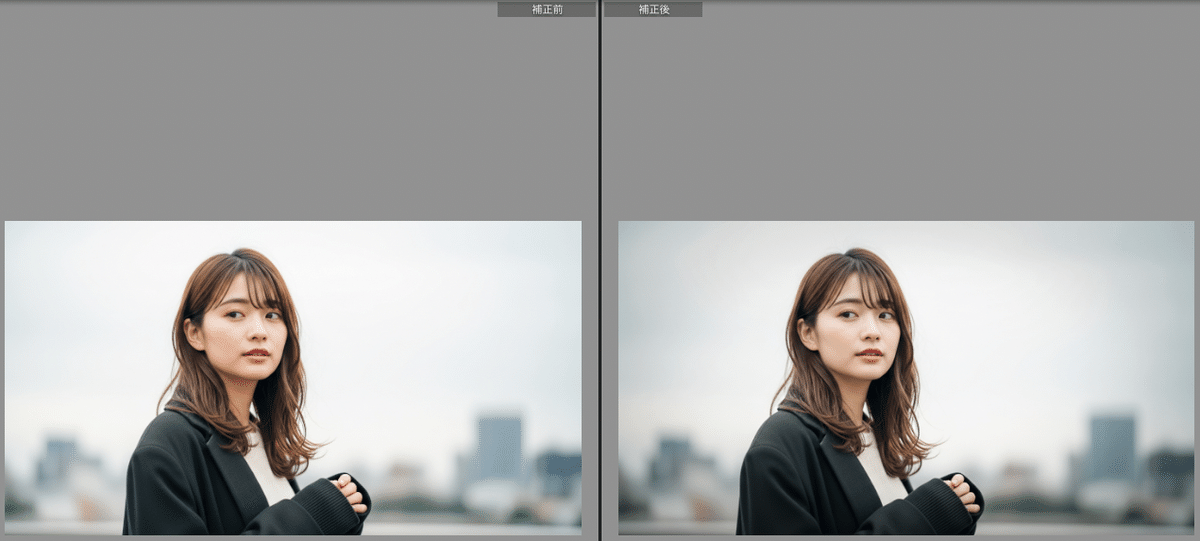Screen dimensions: 1200x541
Task: Click empty gray canvas above the after photo
Action: [x=900, y=110]
